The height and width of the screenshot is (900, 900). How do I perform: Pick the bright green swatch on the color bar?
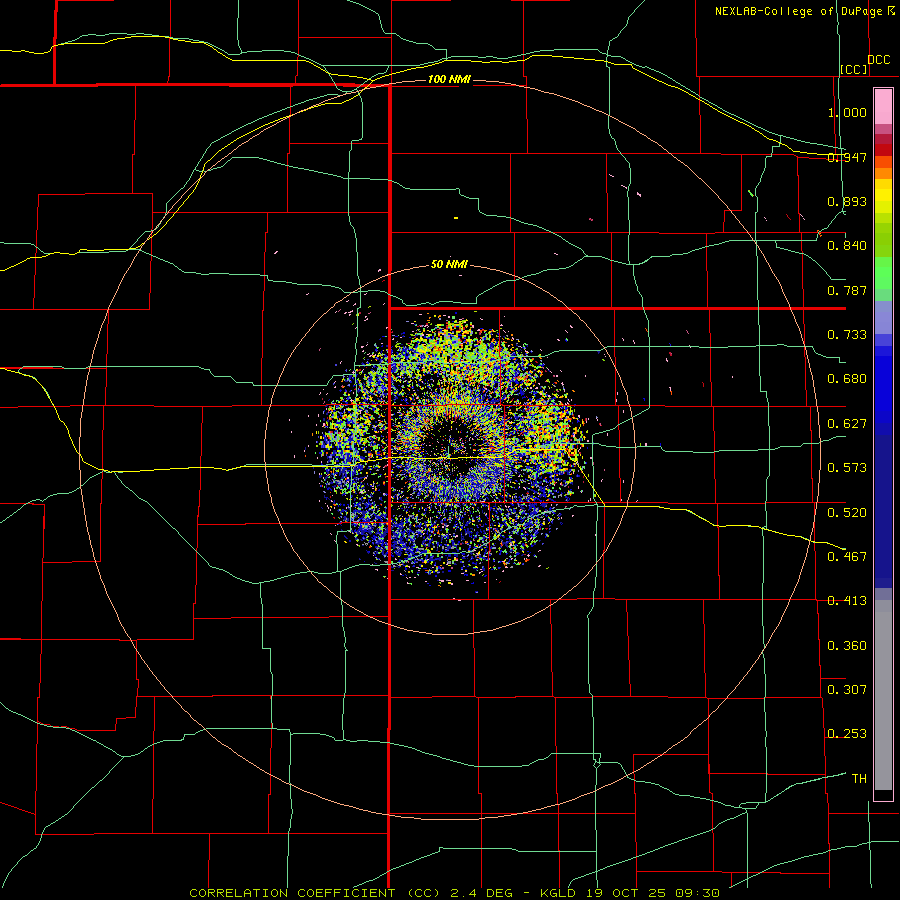[x=883, y=273]
